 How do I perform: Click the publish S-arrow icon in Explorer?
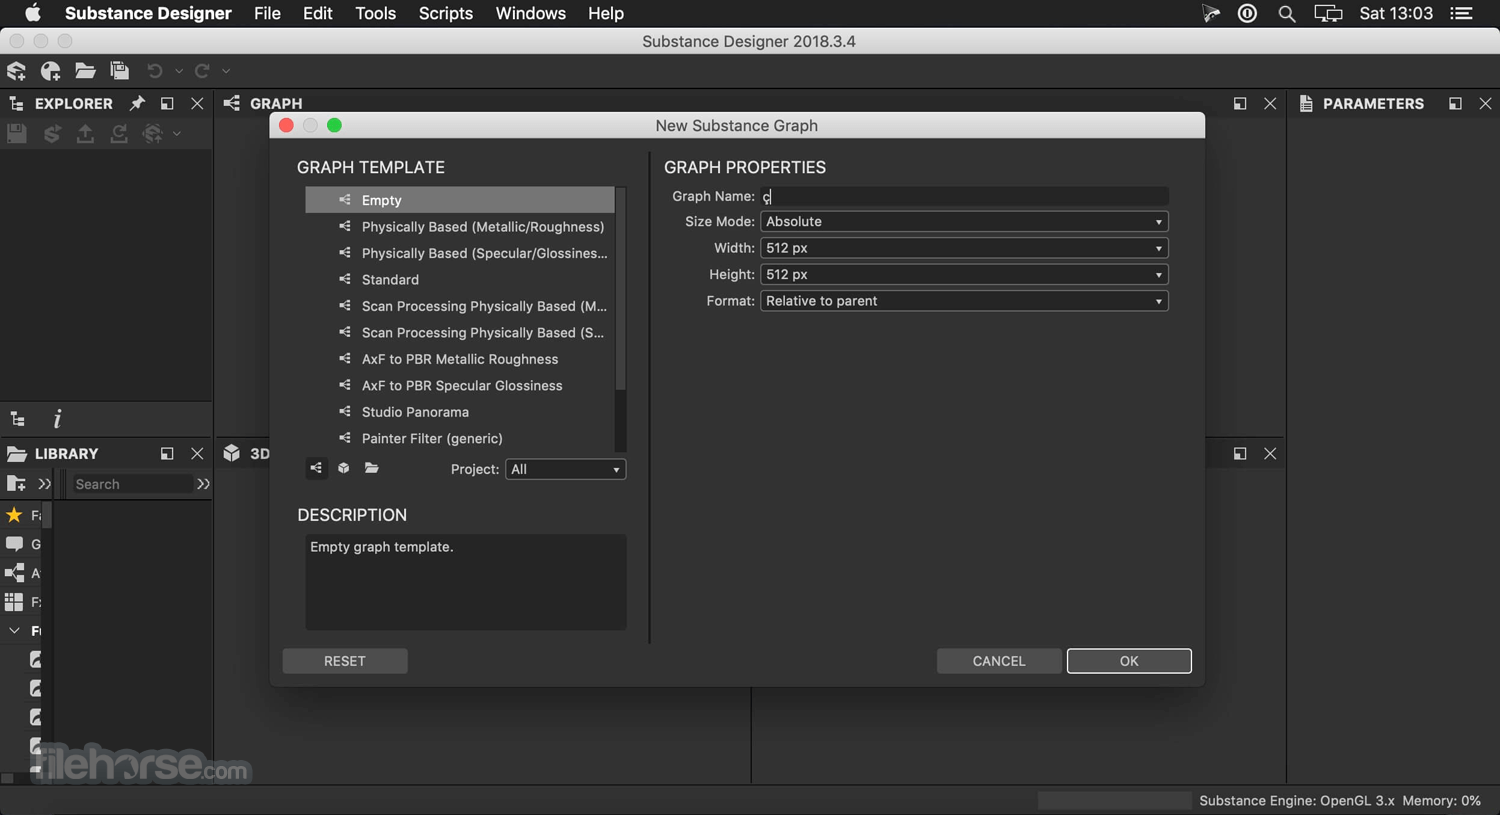pos(52,134)
